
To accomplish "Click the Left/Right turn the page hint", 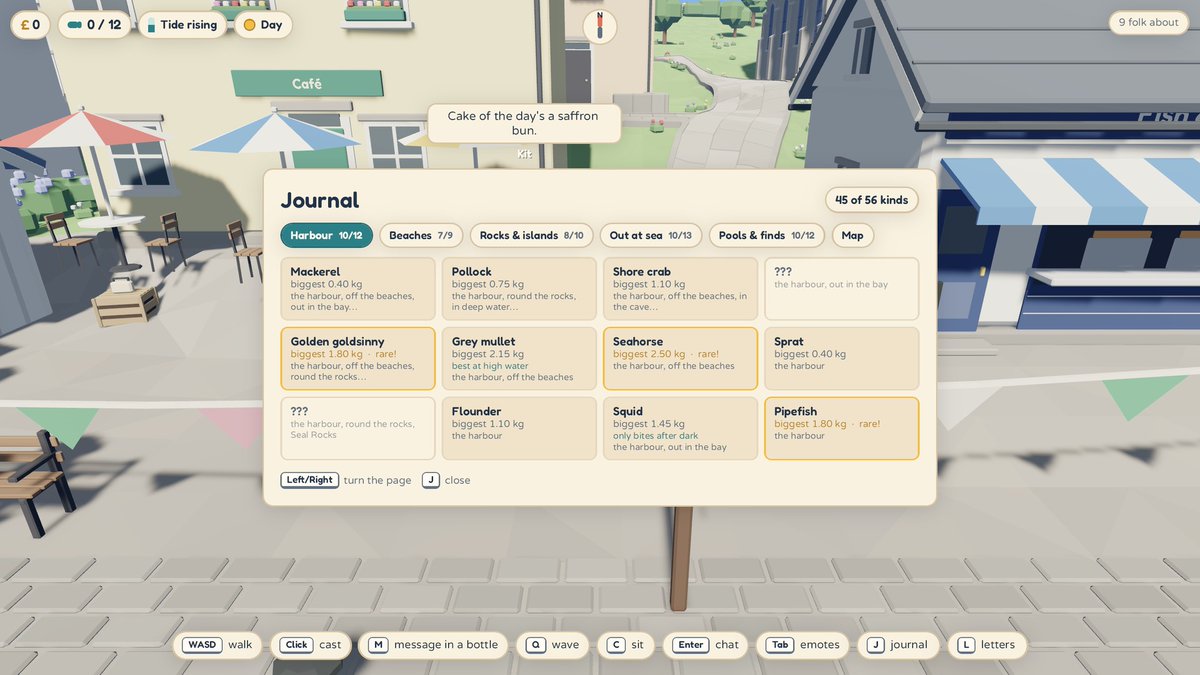I will [x=346, y=480].
